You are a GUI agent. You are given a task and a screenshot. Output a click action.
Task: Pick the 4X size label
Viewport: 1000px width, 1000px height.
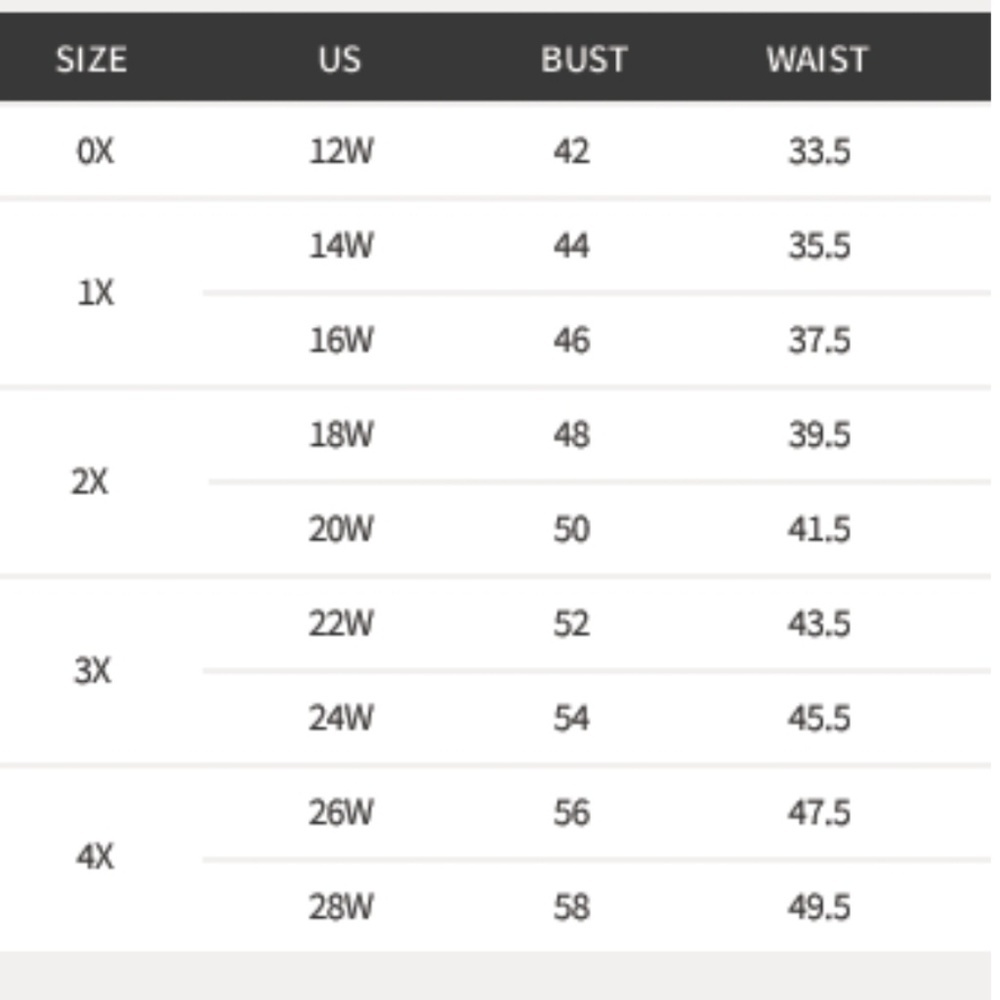point(95,858)
